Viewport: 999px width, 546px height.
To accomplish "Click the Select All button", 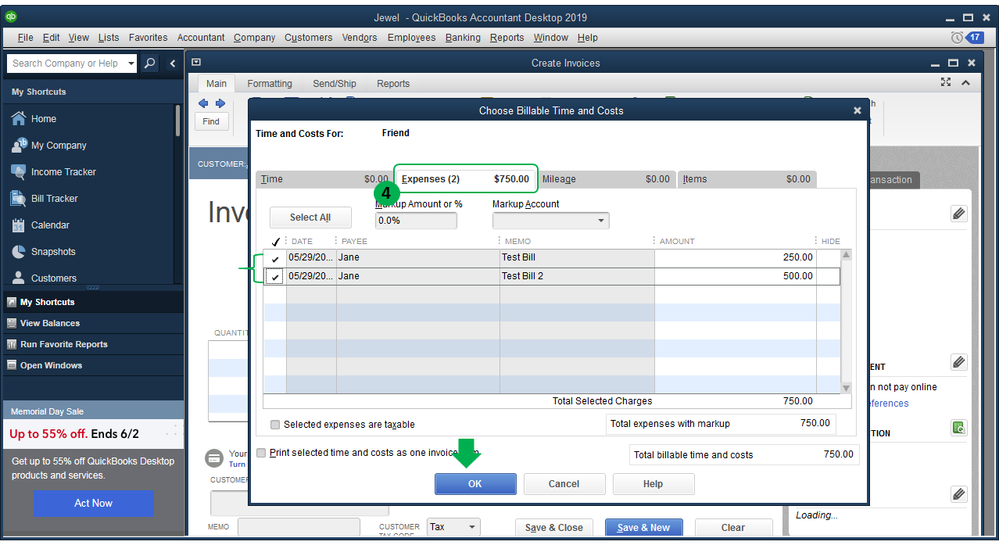I will pos(310,217).
